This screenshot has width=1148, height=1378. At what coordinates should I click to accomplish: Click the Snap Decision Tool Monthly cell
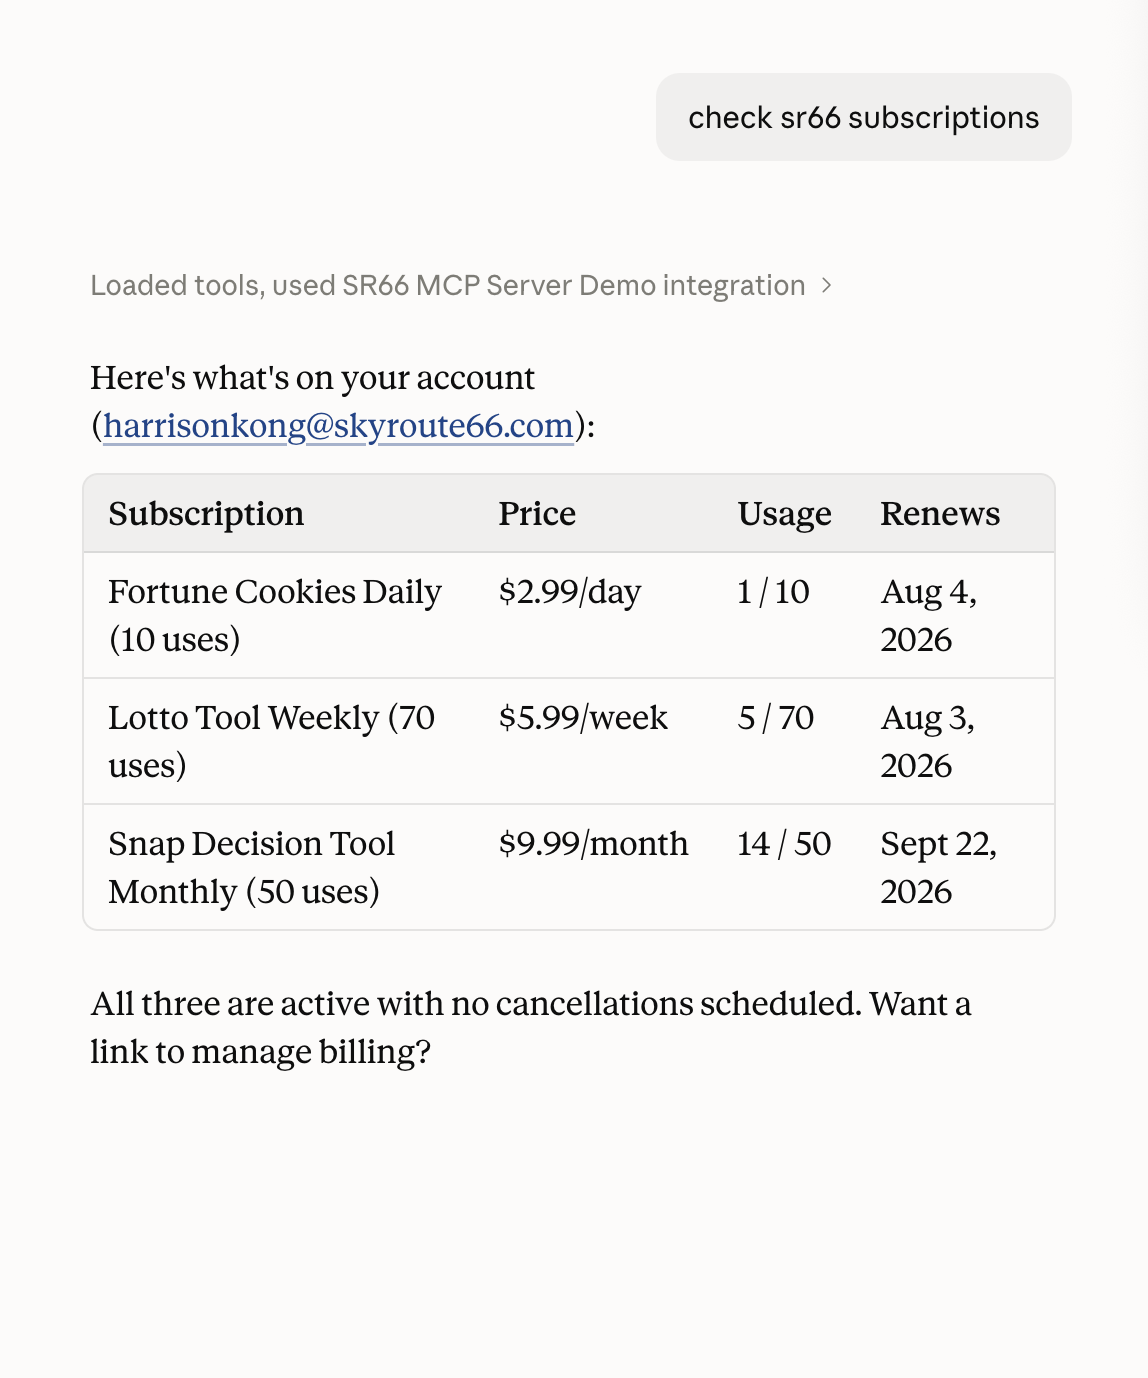coord(252,868)
